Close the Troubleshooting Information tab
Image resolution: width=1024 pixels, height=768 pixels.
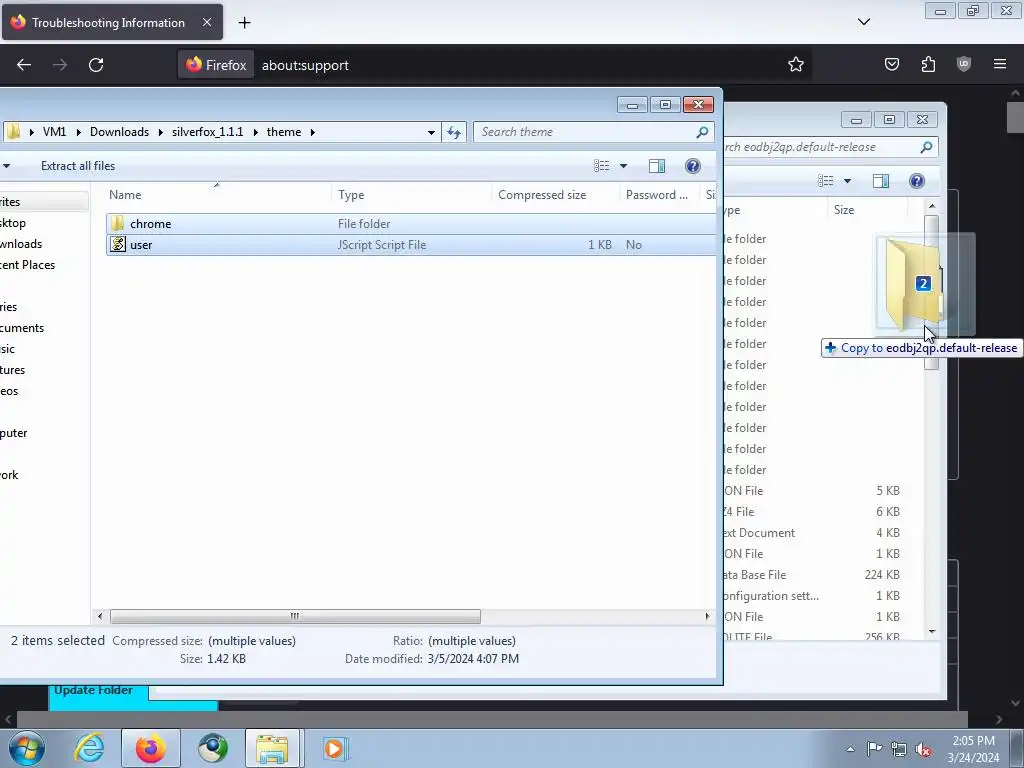pos(206,22)
